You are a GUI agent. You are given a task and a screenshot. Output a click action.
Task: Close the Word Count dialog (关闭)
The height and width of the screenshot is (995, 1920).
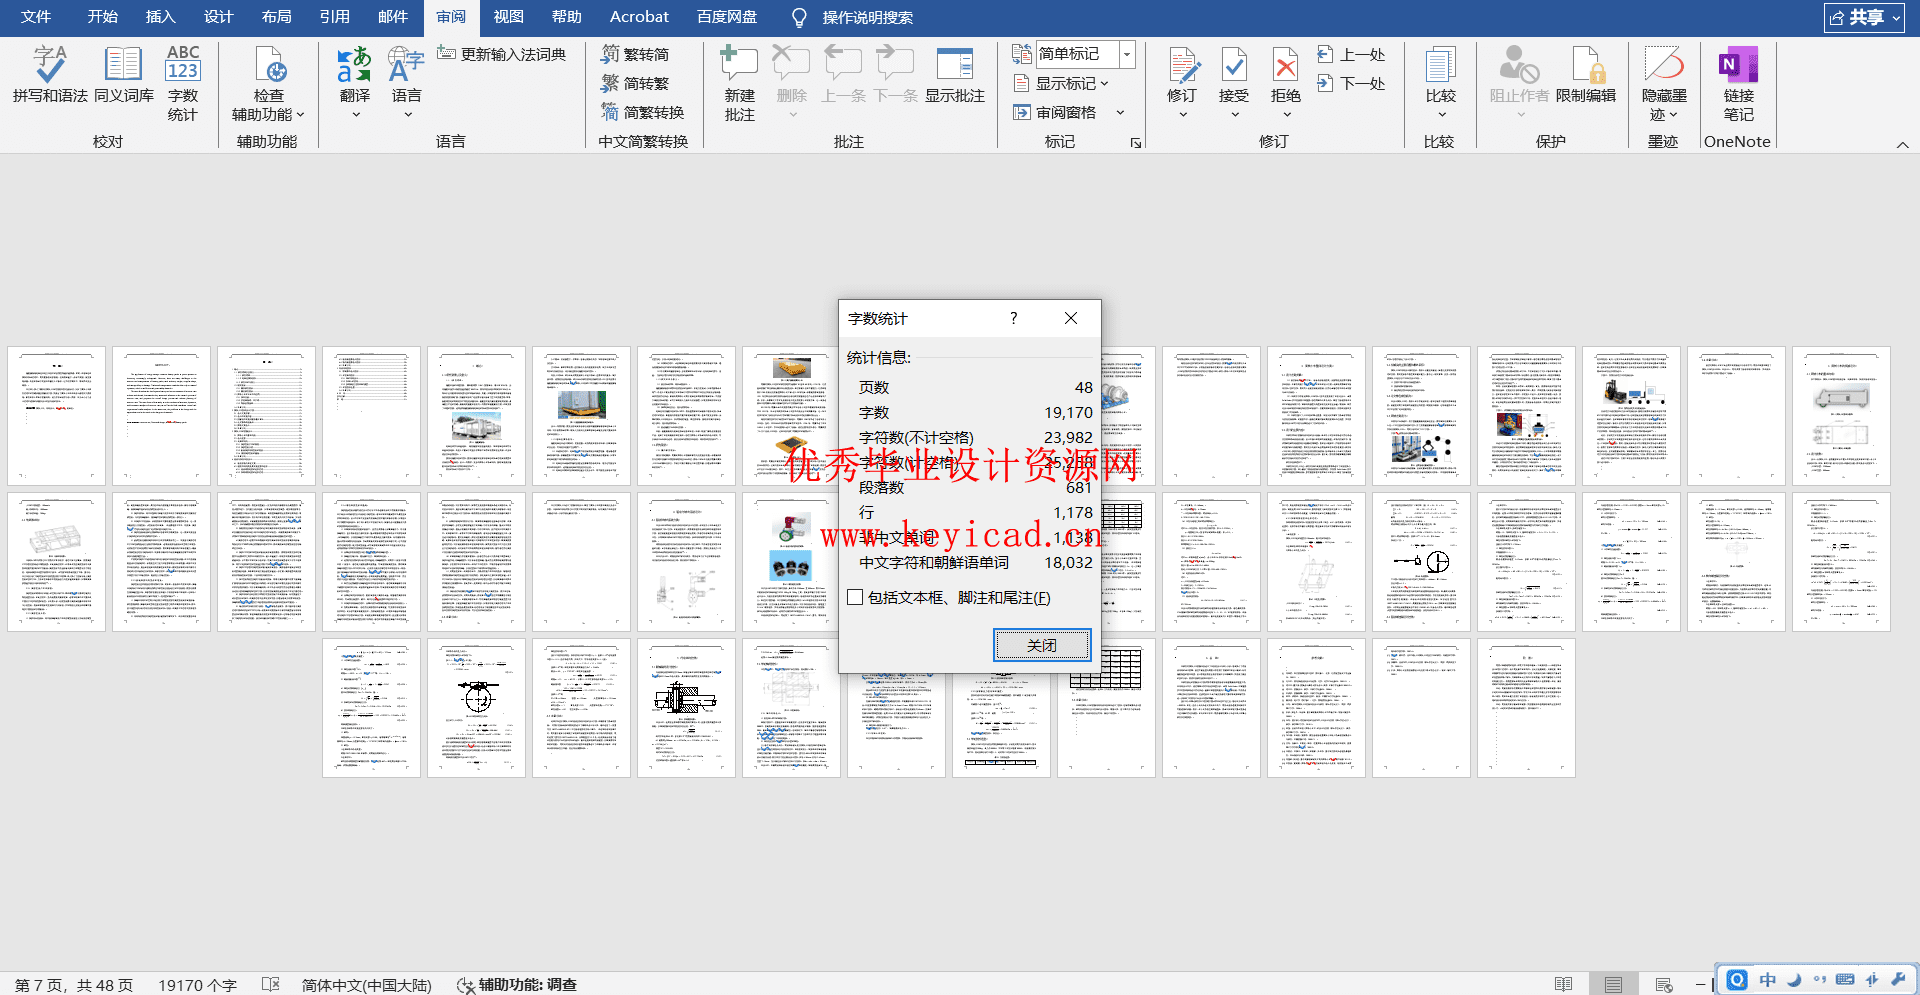(1042, 645)
